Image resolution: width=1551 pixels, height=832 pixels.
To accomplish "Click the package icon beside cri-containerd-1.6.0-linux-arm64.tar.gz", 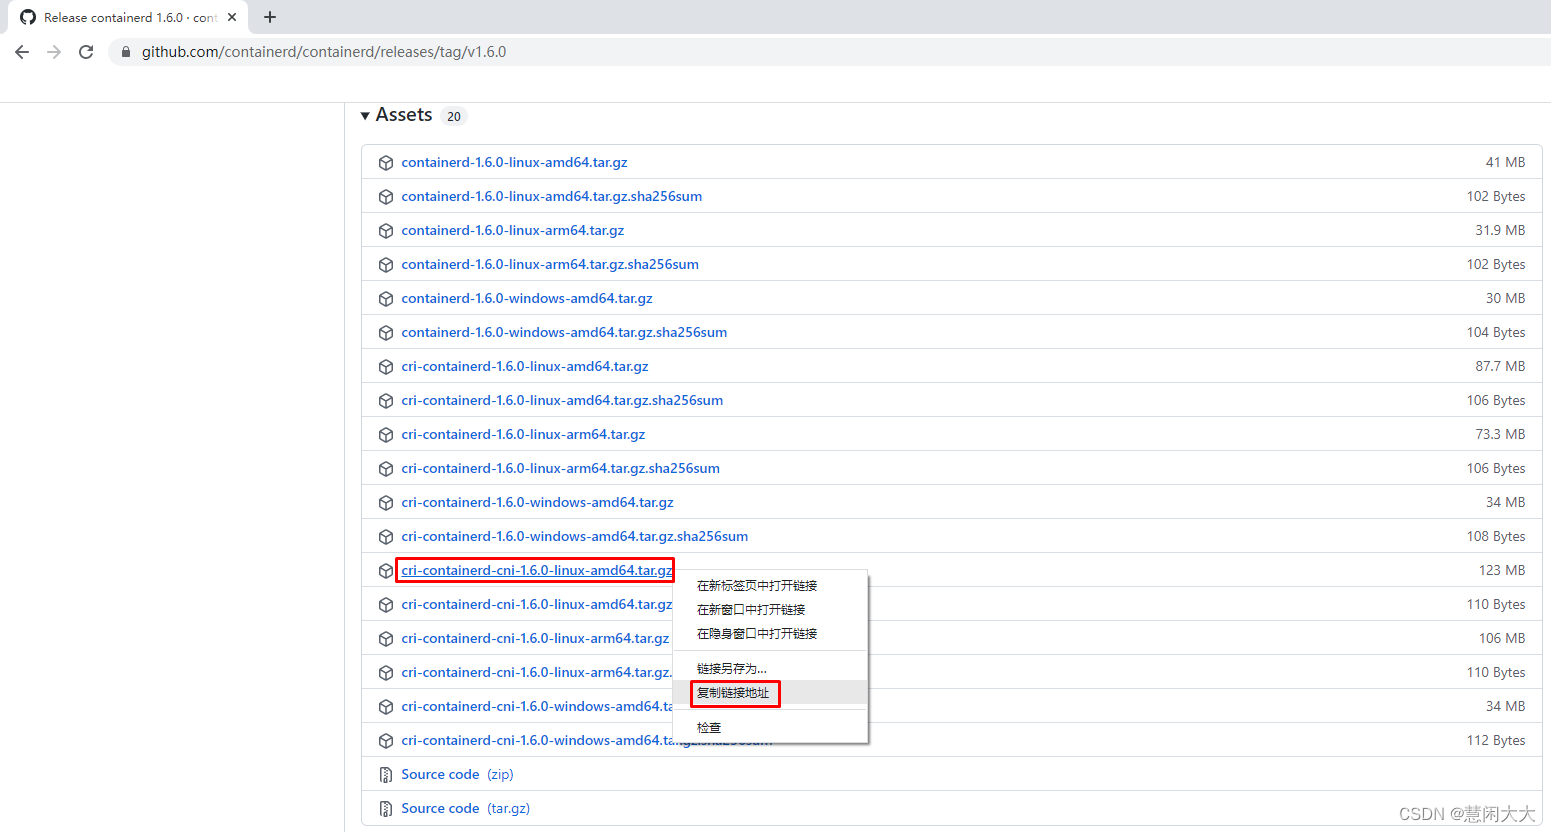I will (x=386, y=434).
